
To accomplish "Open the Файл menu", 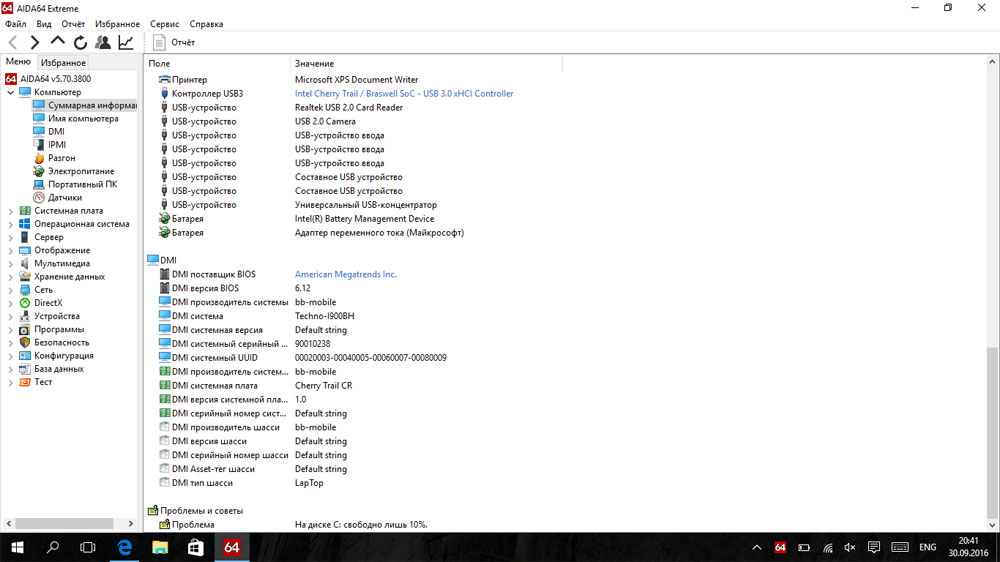I will pos(15,24).
